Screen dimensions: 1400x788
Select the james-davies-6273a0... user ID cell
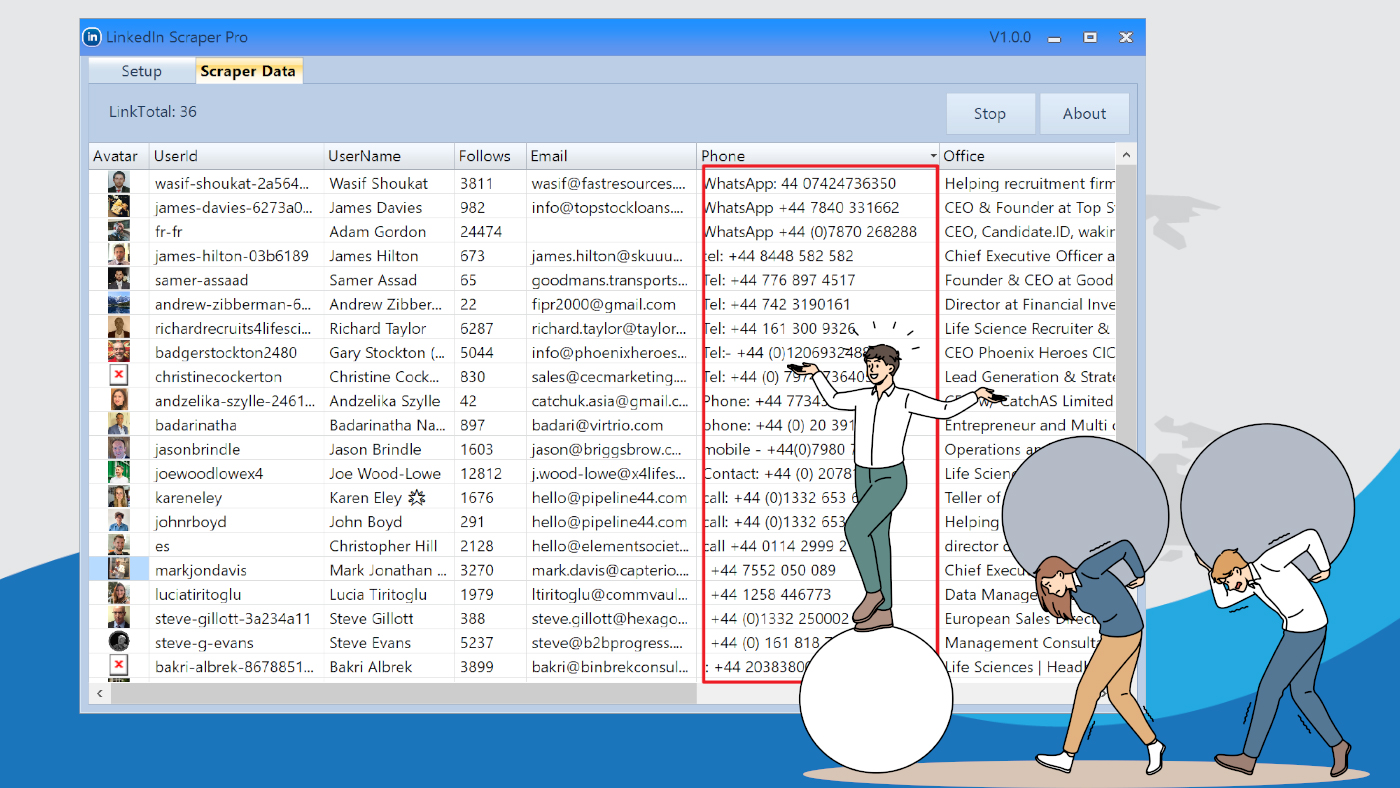(x=236, y=207)
